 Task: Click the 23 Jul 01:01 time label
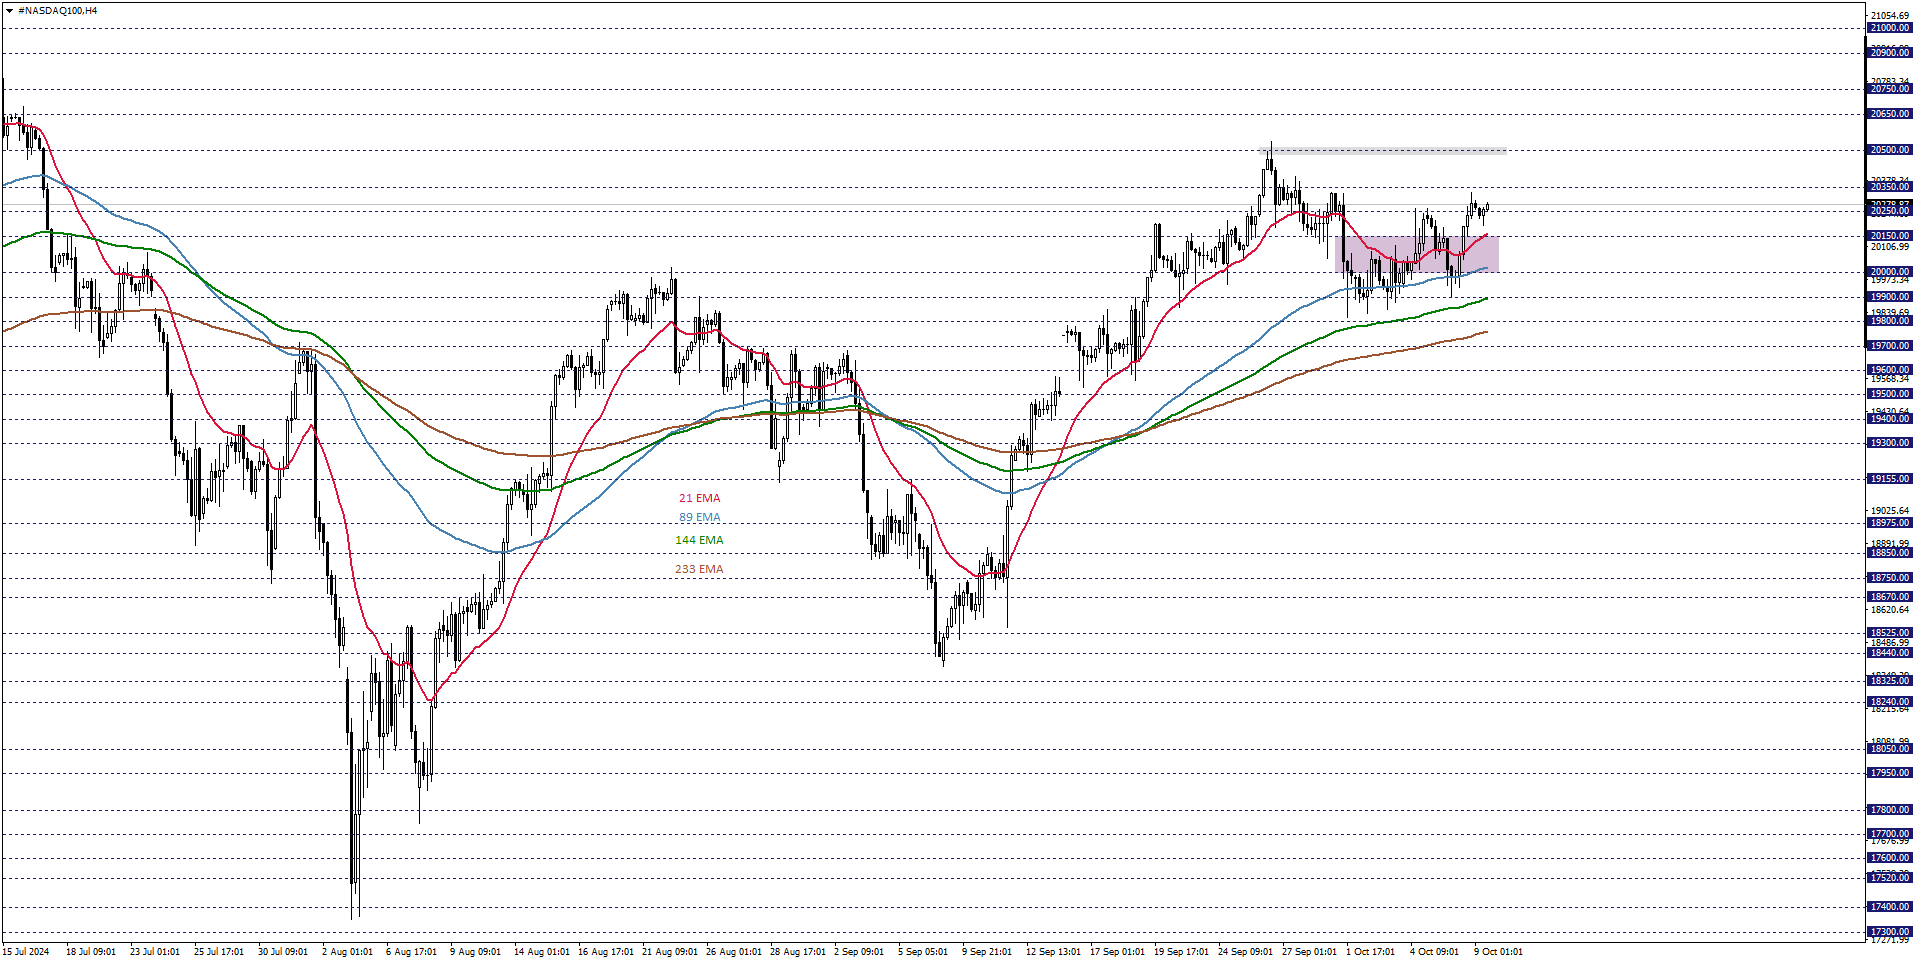(155, 952)
